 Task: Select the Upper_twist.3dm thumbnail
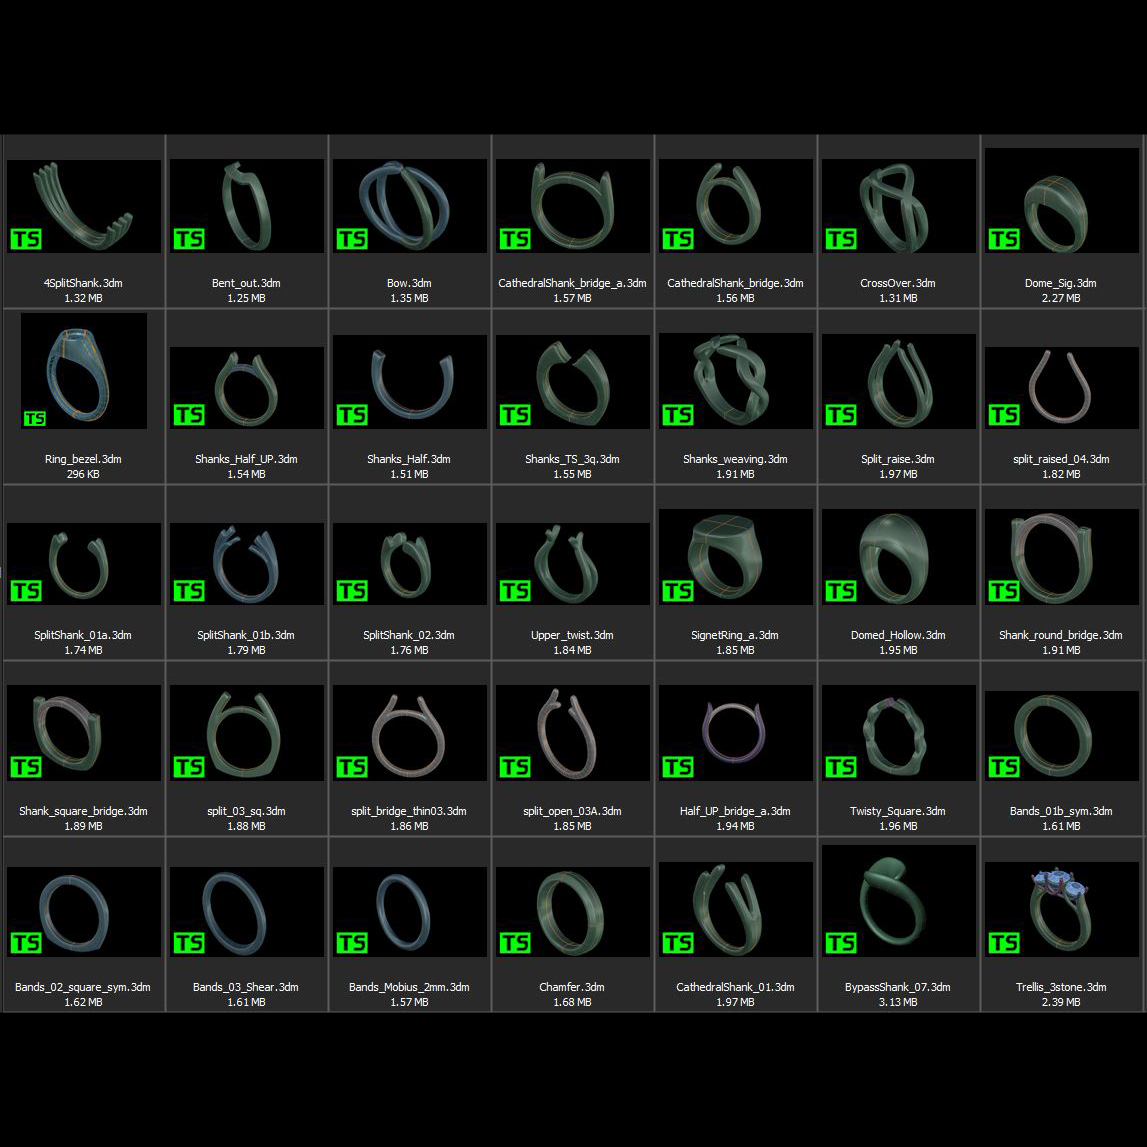pyautogui.click(x=573, y=564)
